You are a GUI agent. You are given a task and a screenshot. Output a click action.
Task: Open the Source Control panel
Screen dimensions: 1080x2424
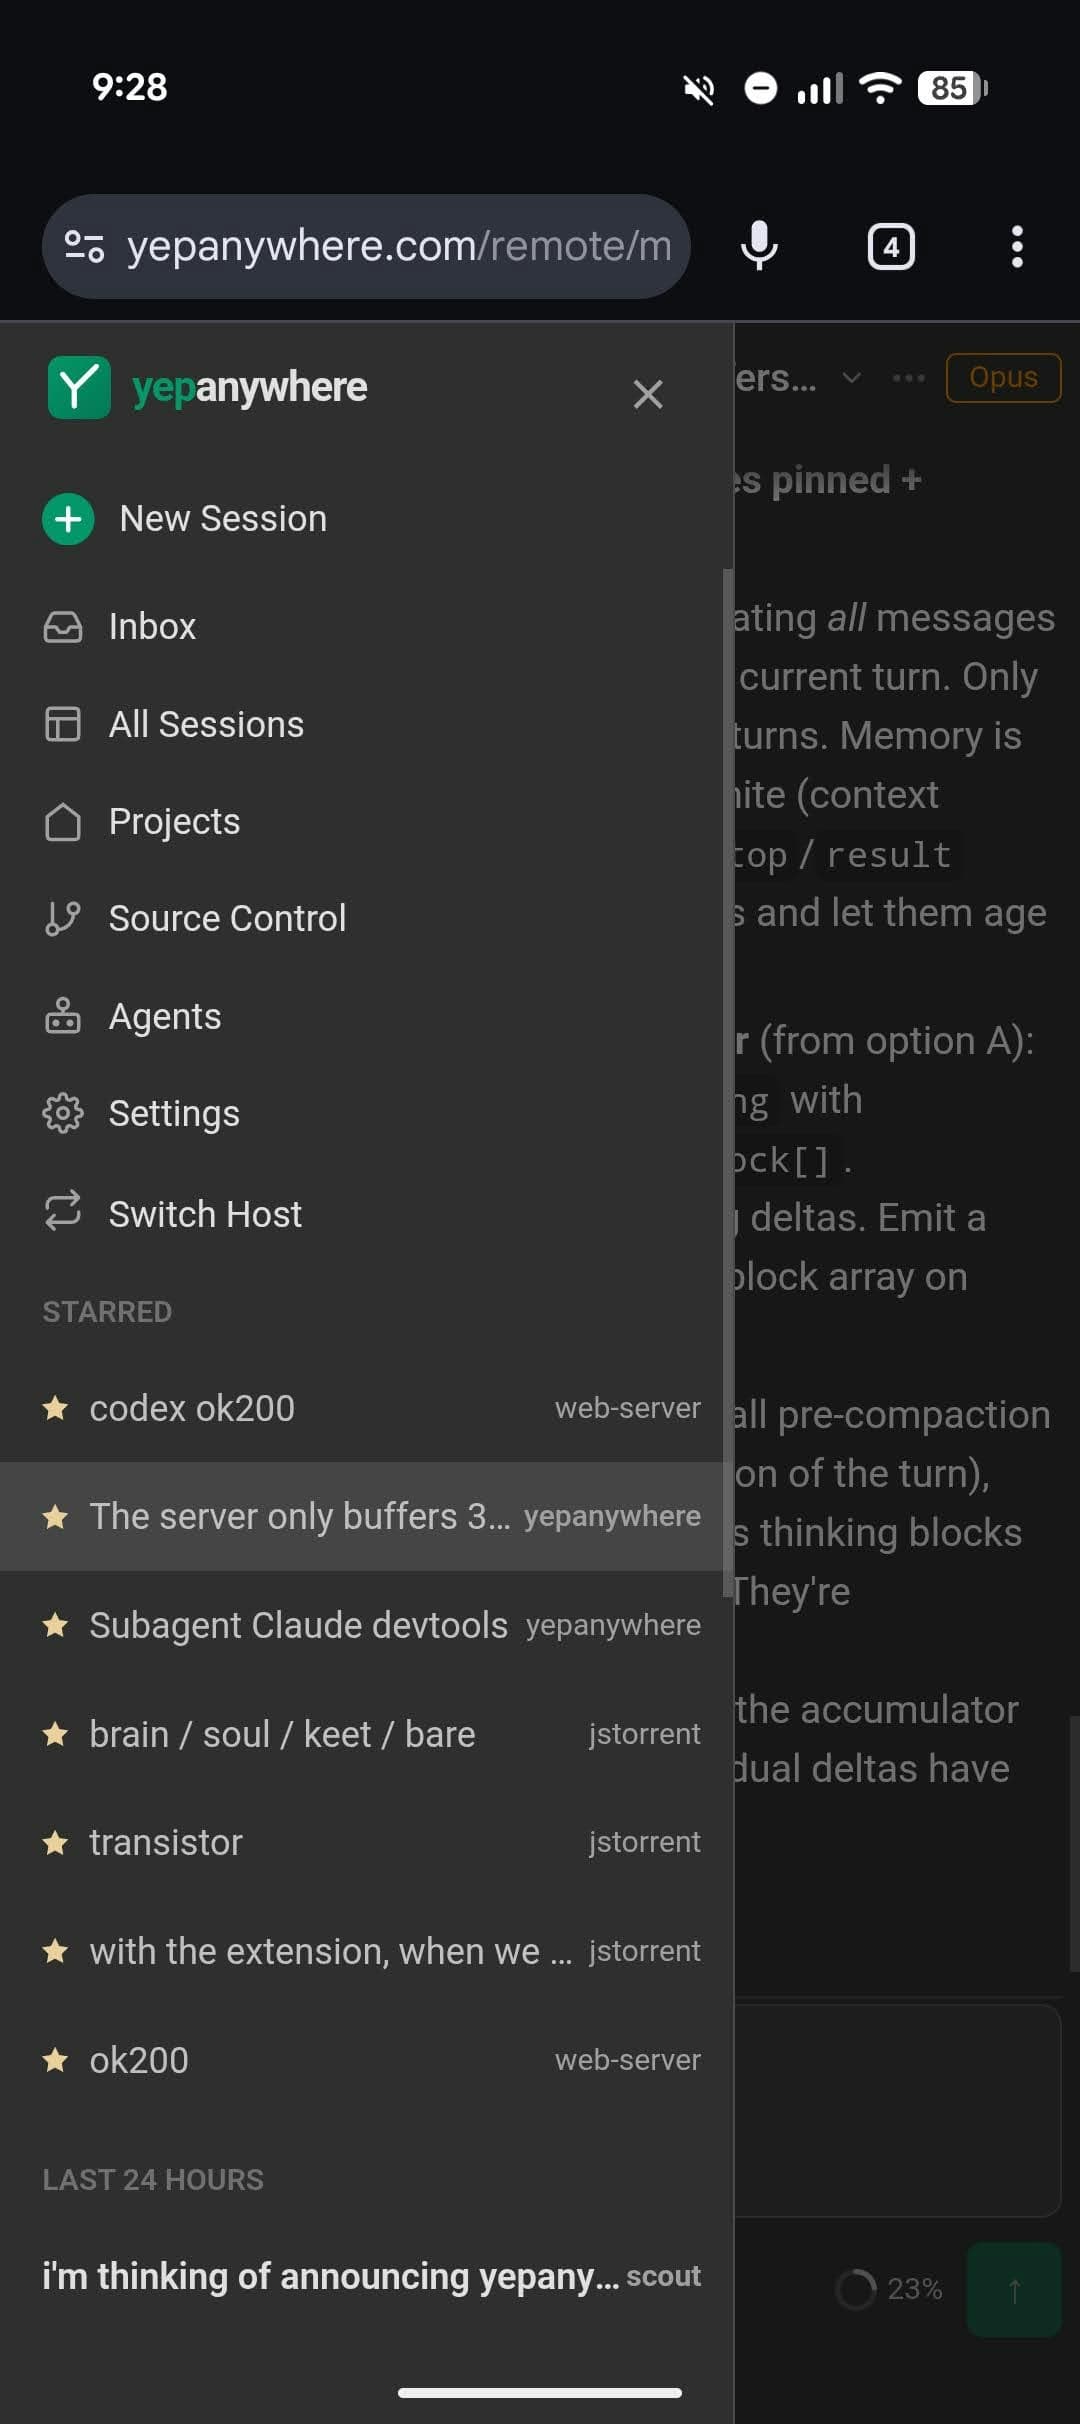[226, 917]
